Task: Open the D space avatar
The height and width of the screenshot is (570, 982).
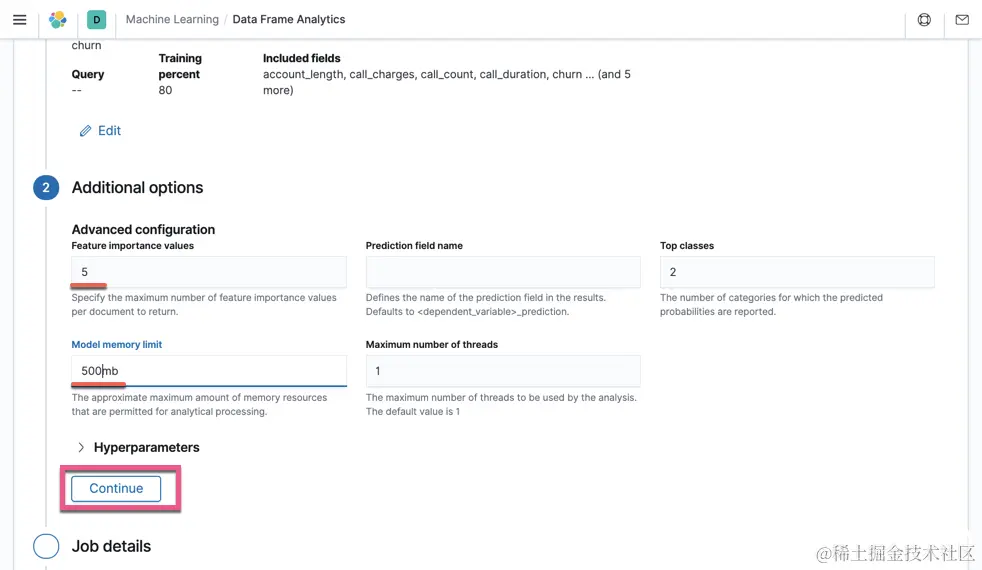Action: (x=96, y=19)
